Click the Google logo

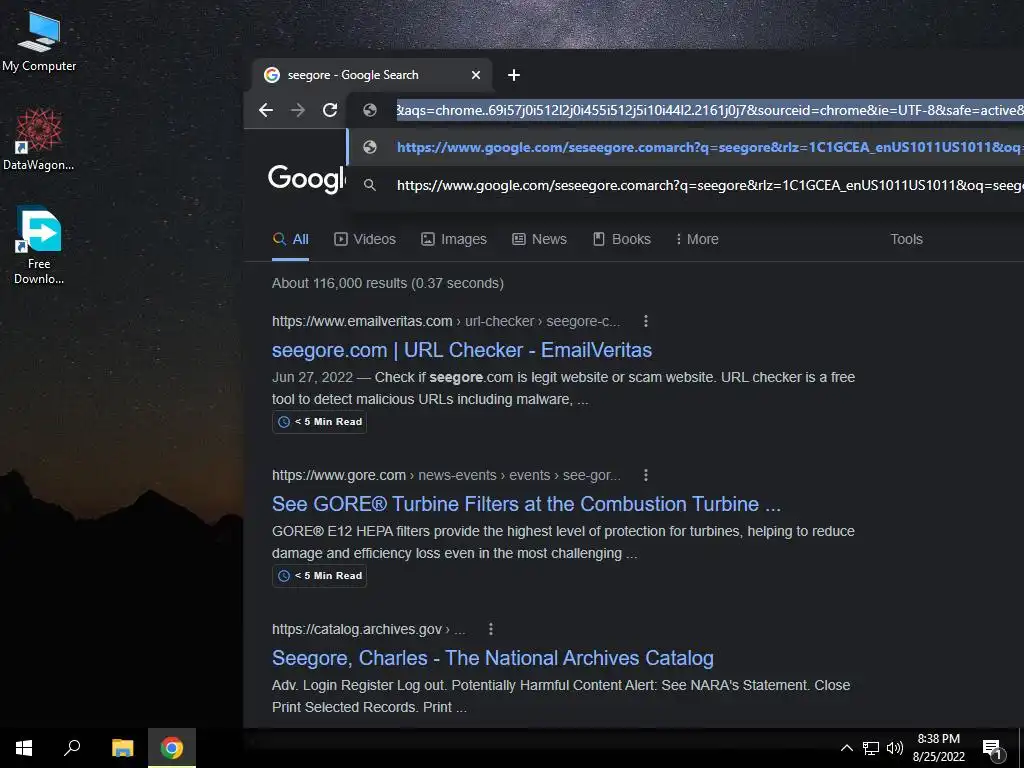tap(306, 178)
